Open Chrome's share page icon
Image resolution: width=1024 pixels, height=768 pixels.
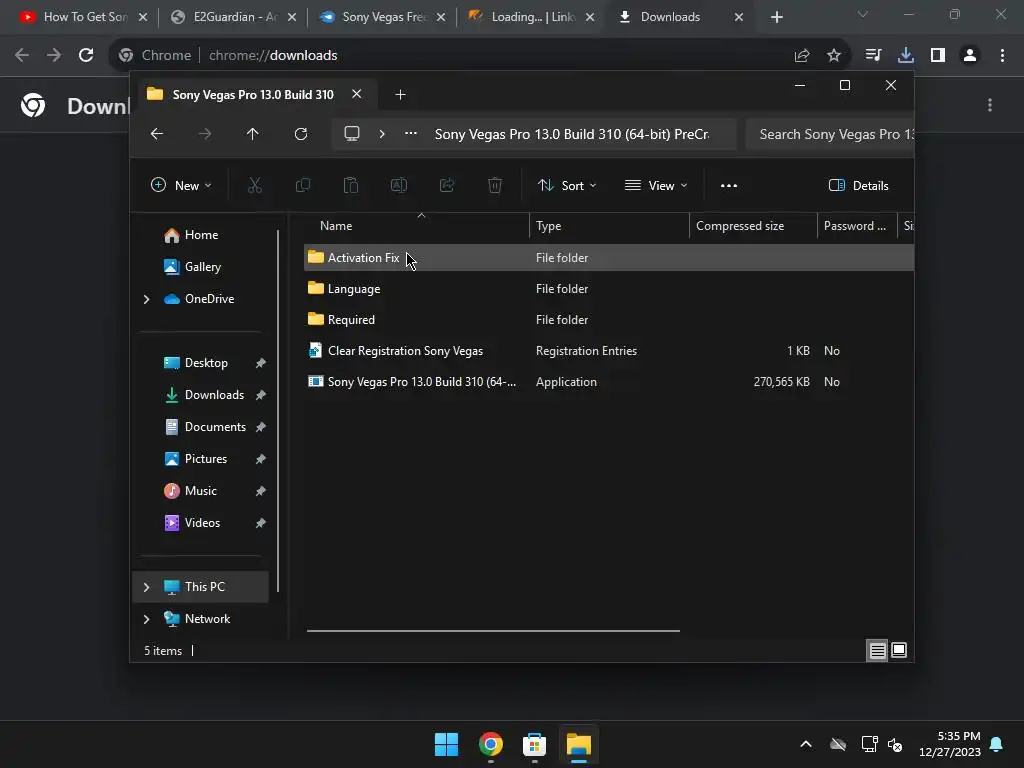(x=802, y=56)
